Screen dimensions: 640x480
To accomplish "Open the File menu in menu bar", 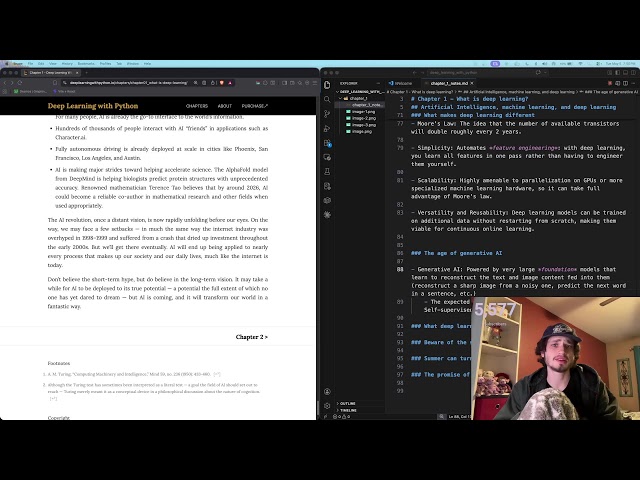I will click(30, 64).
